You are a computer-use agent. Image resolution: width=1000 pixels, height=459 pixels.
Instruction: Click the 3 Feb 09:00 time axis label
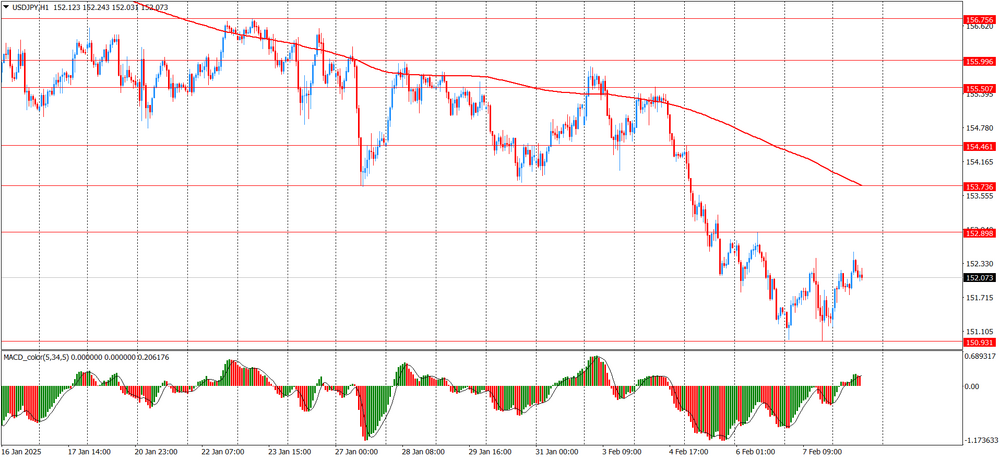coord(622,451)
